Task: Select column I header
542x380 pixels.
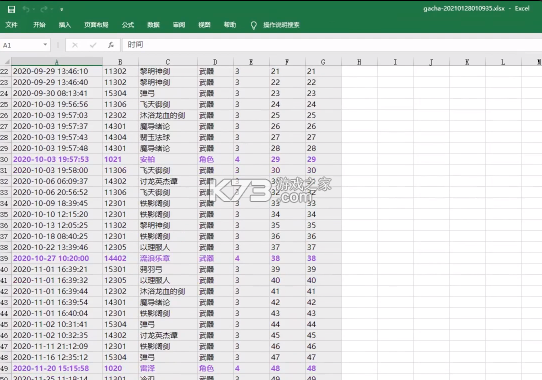Action: pyautogui.click(x=395, y=62)
